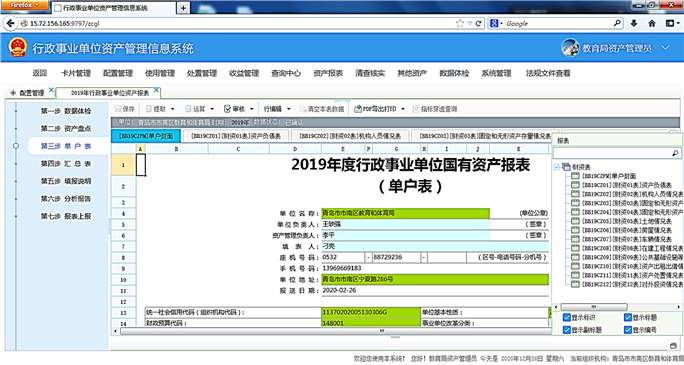Toggle the 显示副标题 checkbox
Screen dimensions: 684x365
pos(567,330)
